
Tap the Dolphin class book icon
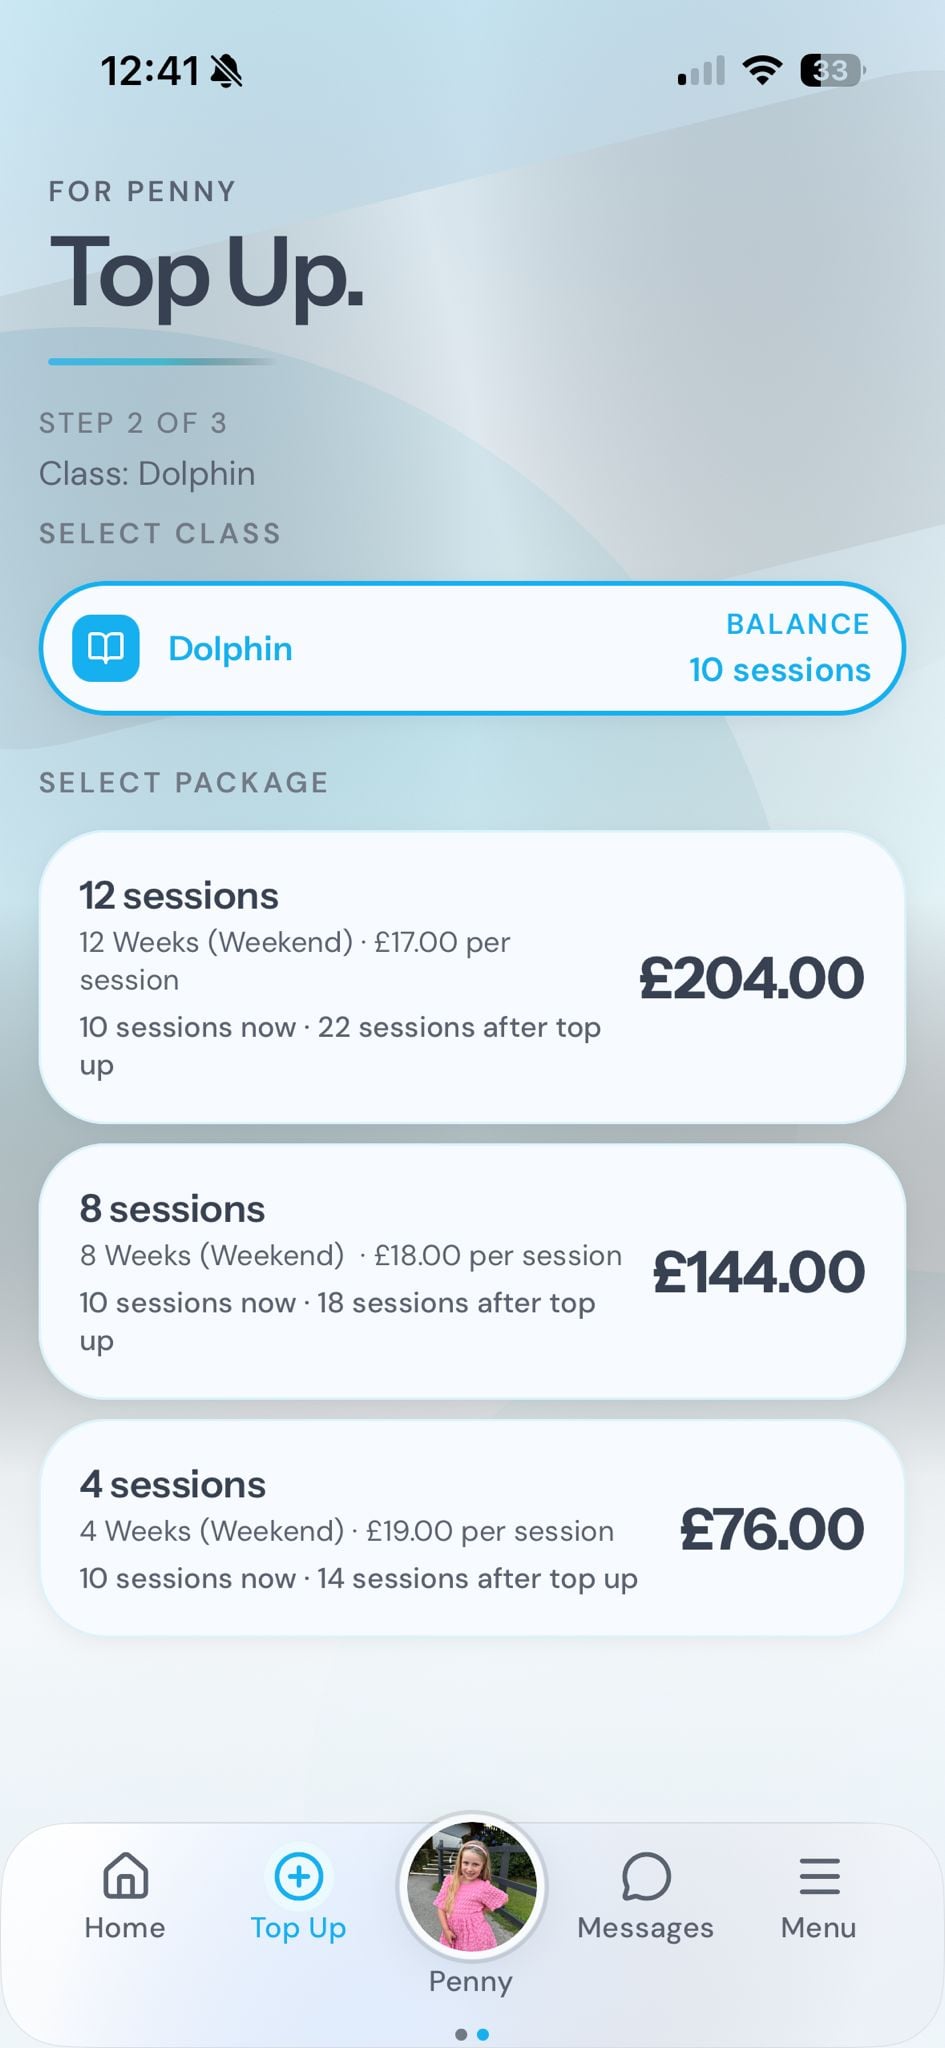tap(106, 648)
